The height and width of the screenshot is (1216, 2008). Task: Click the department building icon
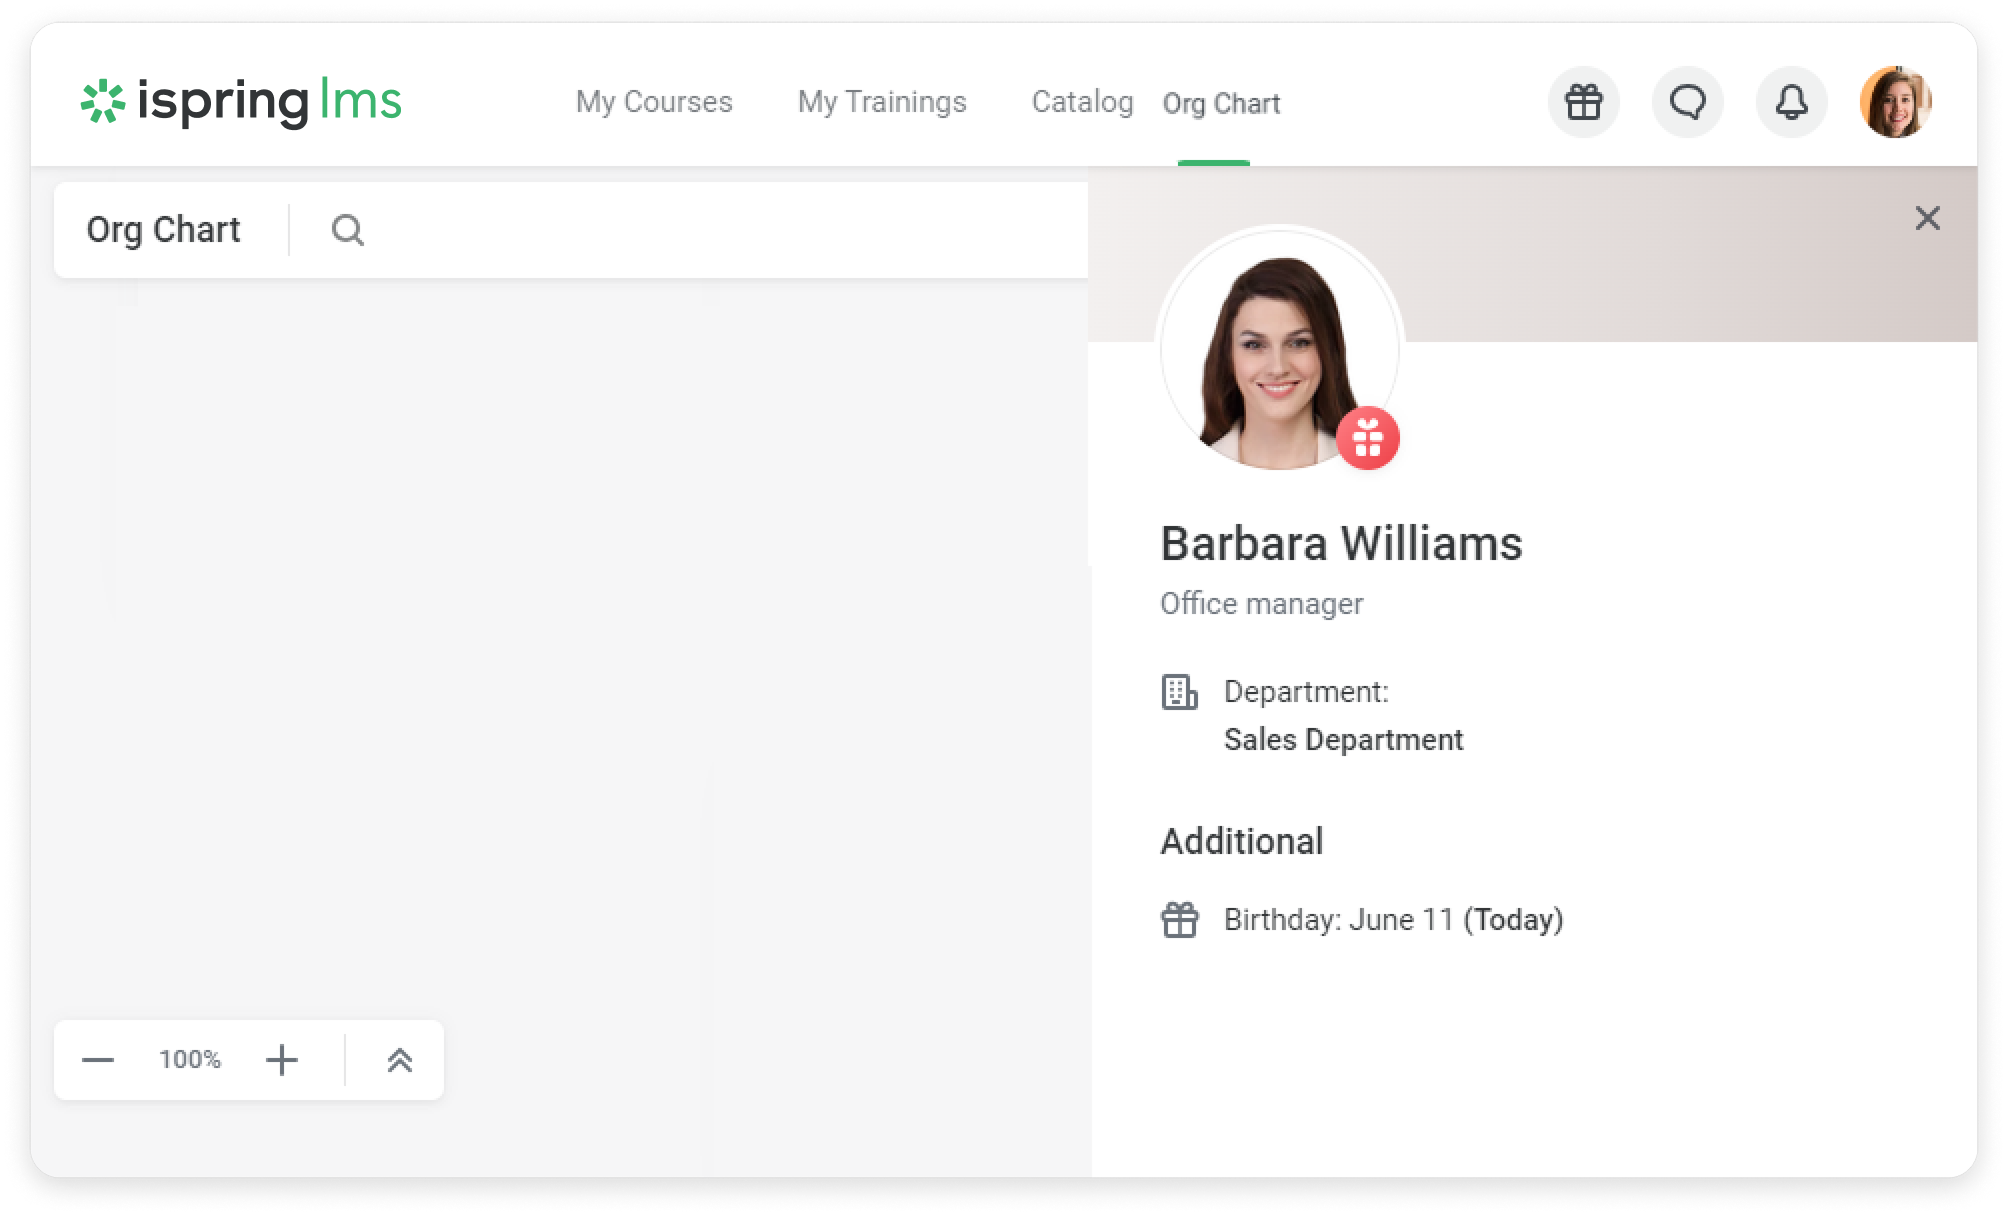1179,692
